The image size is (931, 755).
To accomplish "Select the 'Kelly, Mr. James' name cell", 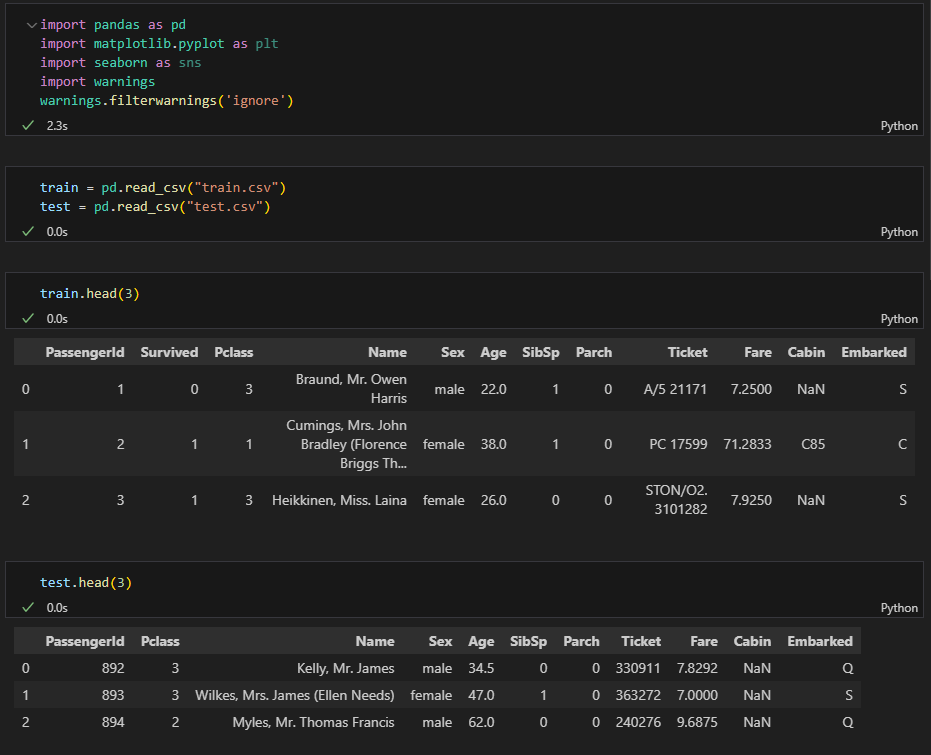I will pos(346,668).
